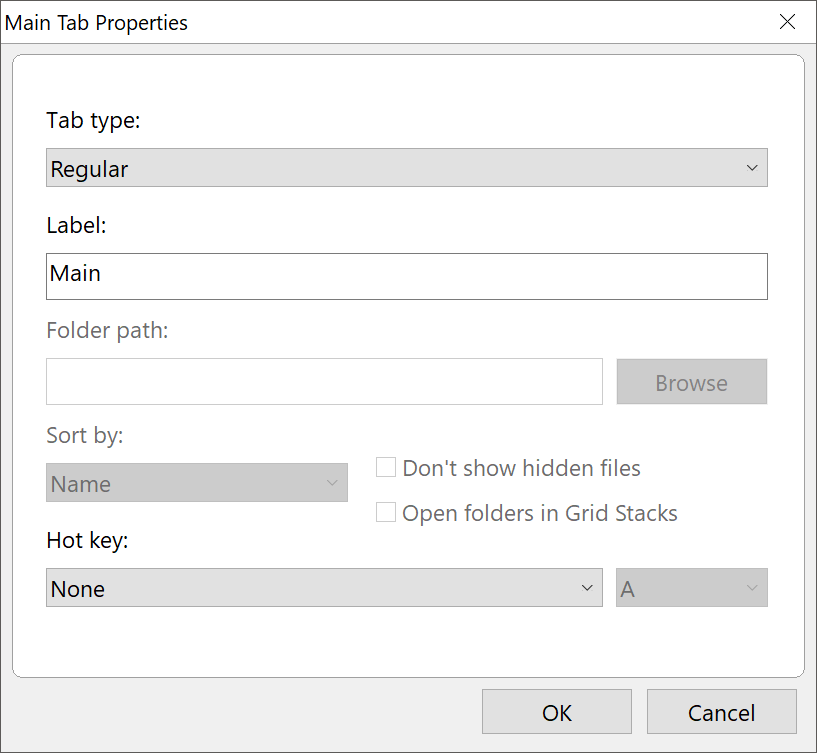Enable Don't show hidden files checkbox
817x753 pixels.
[386, 467]
